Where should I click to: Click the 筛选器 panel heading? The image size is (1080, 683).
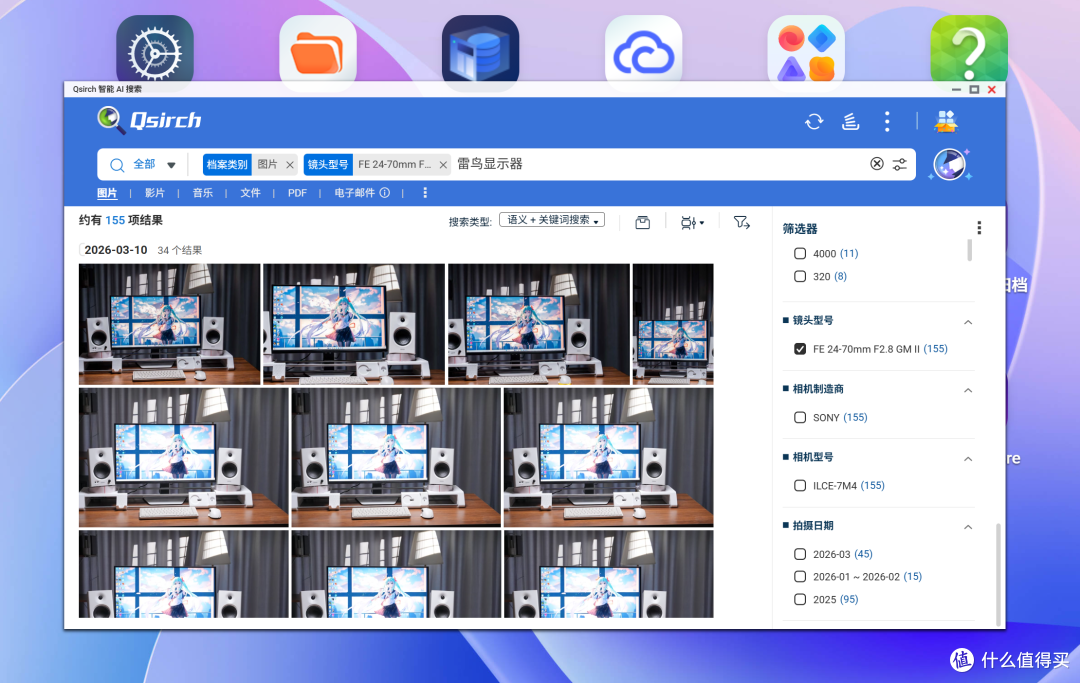click(800, 229)
